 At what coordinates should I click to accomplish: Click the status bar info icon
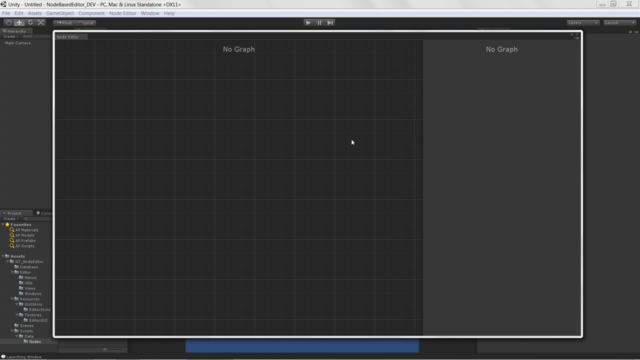[x=3, y=357]
